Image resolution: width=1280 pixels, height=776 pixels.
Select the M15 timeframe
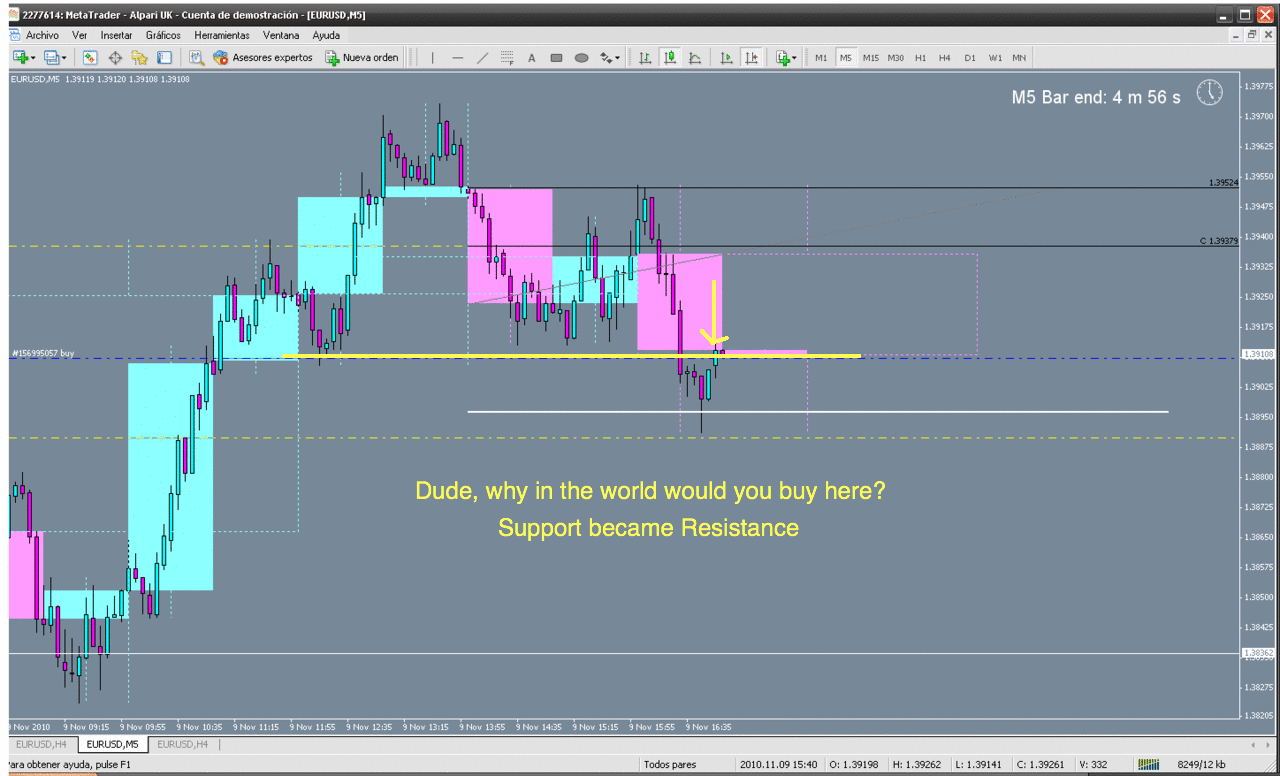pos(871,58)
